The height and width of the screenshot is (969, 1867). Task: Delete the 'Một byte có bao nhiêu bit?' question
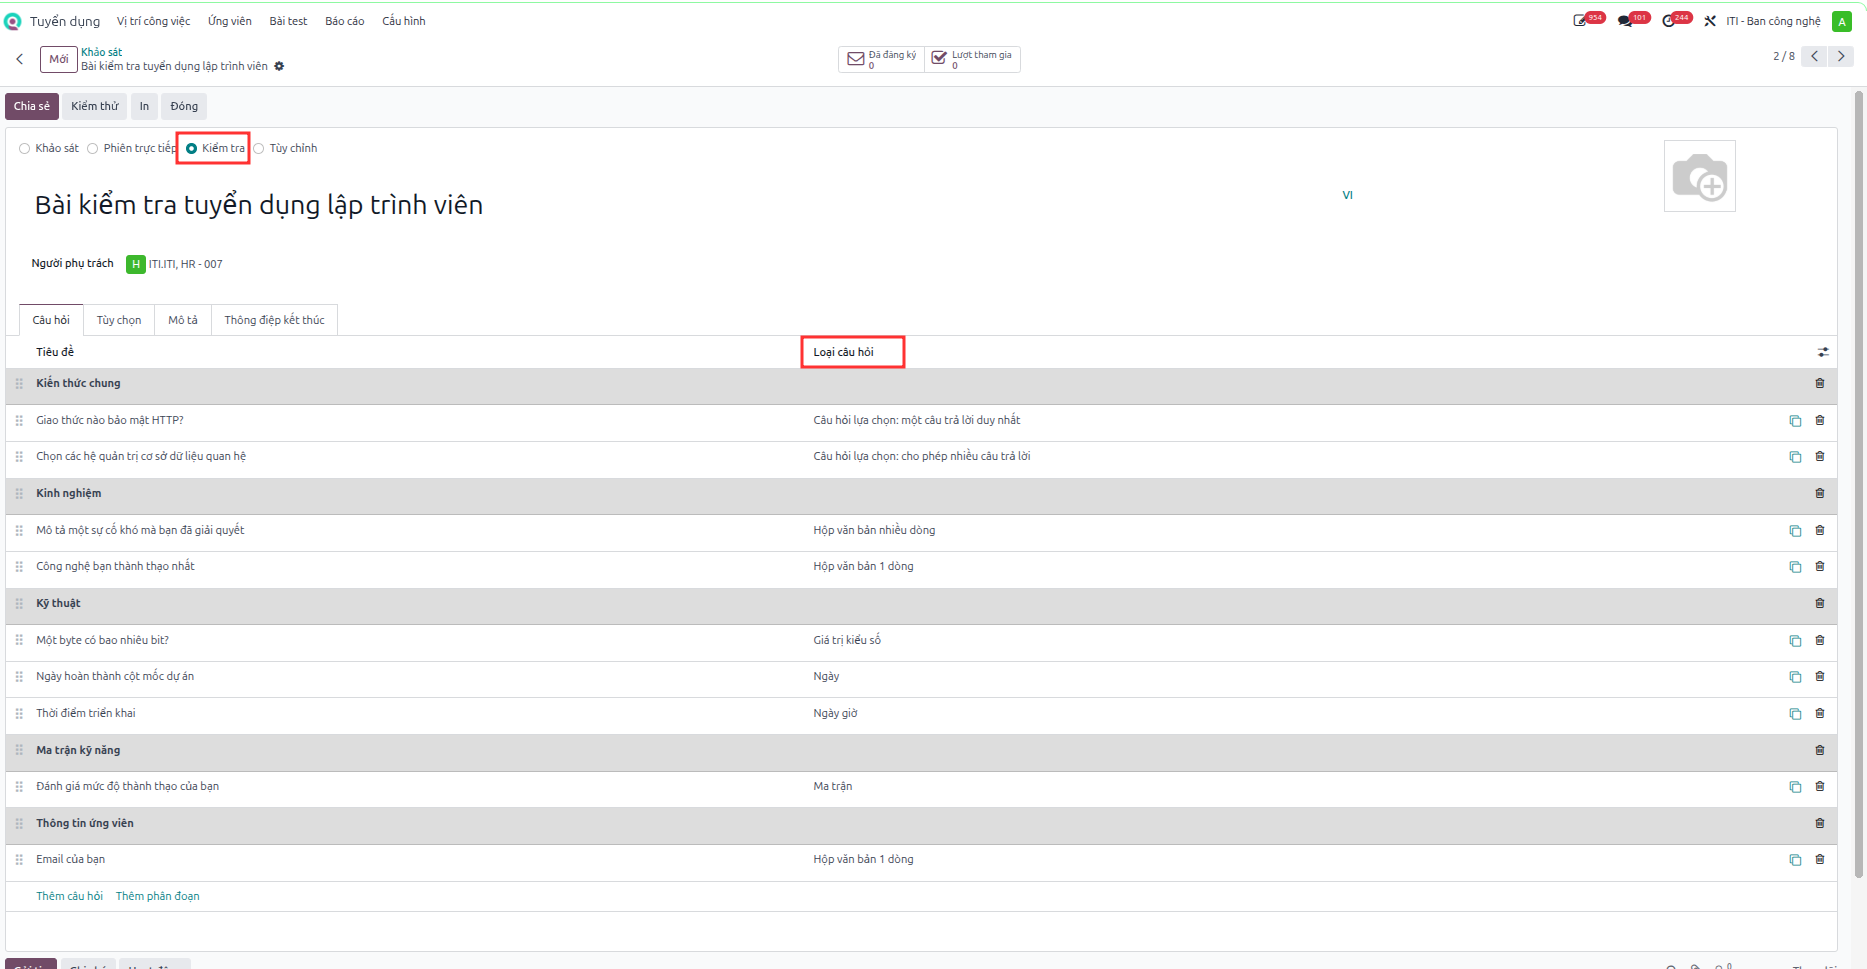point(1820,640)
